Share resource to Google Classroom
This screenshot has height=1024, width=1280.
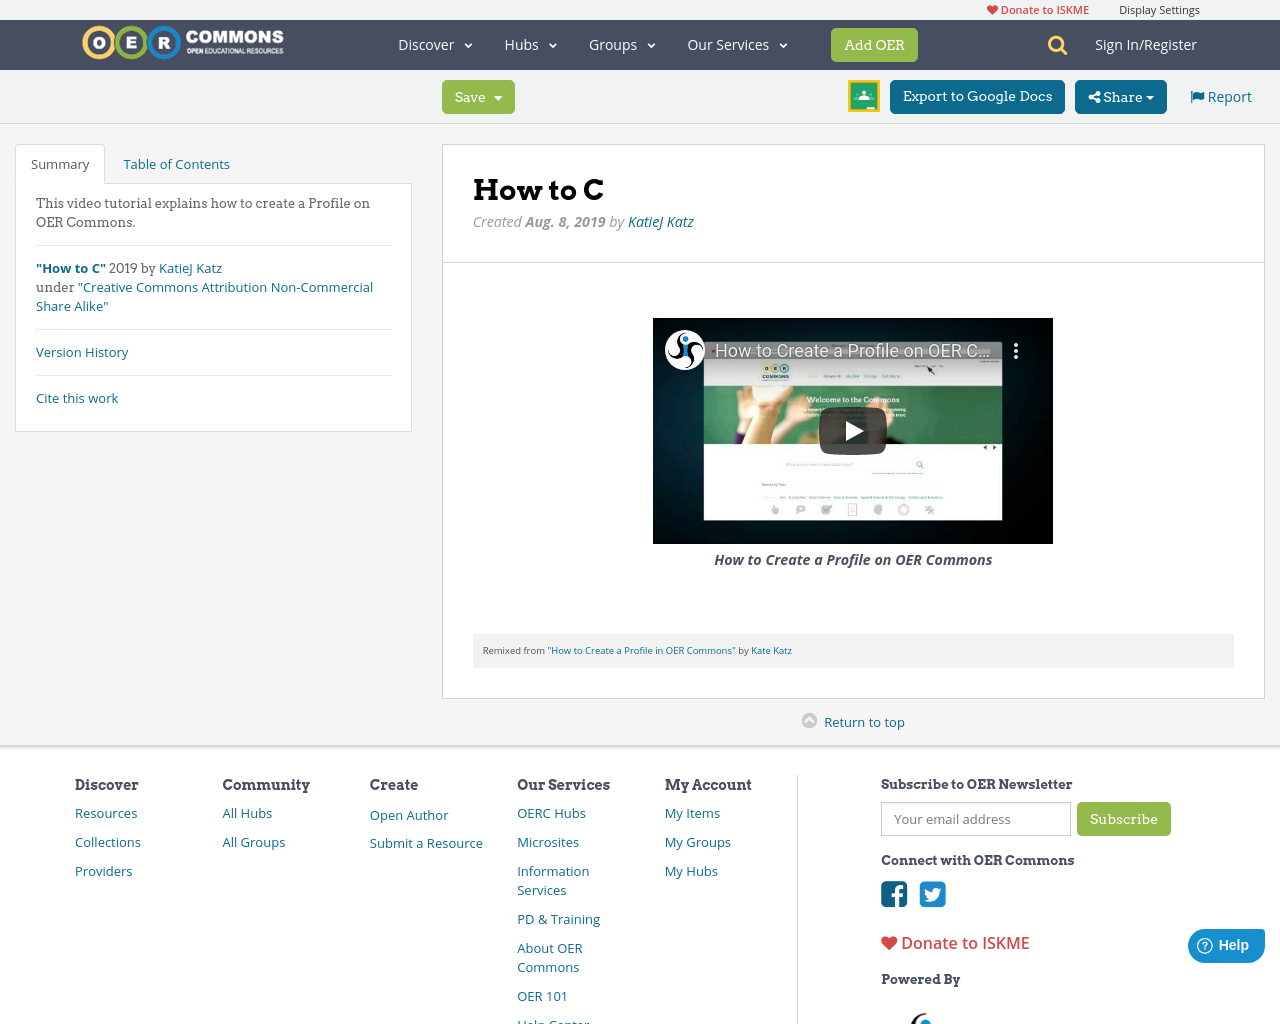(863, 96)
